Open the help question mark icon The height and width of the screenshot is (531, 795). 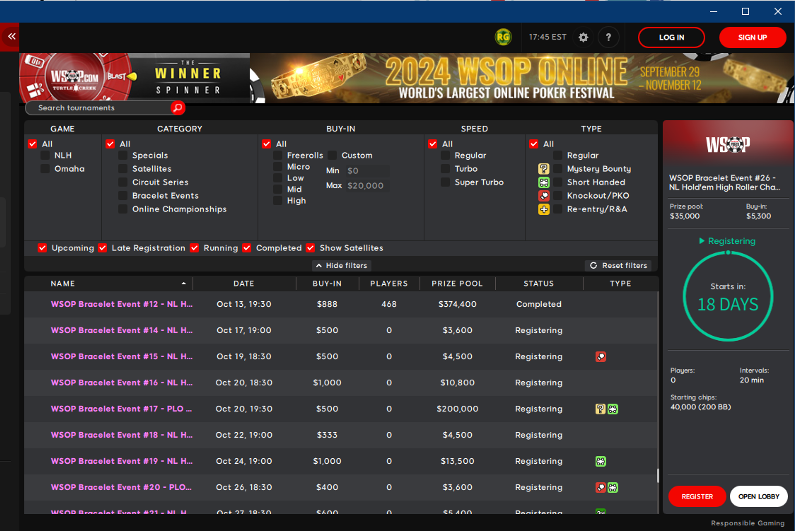(x=608, y=37)
